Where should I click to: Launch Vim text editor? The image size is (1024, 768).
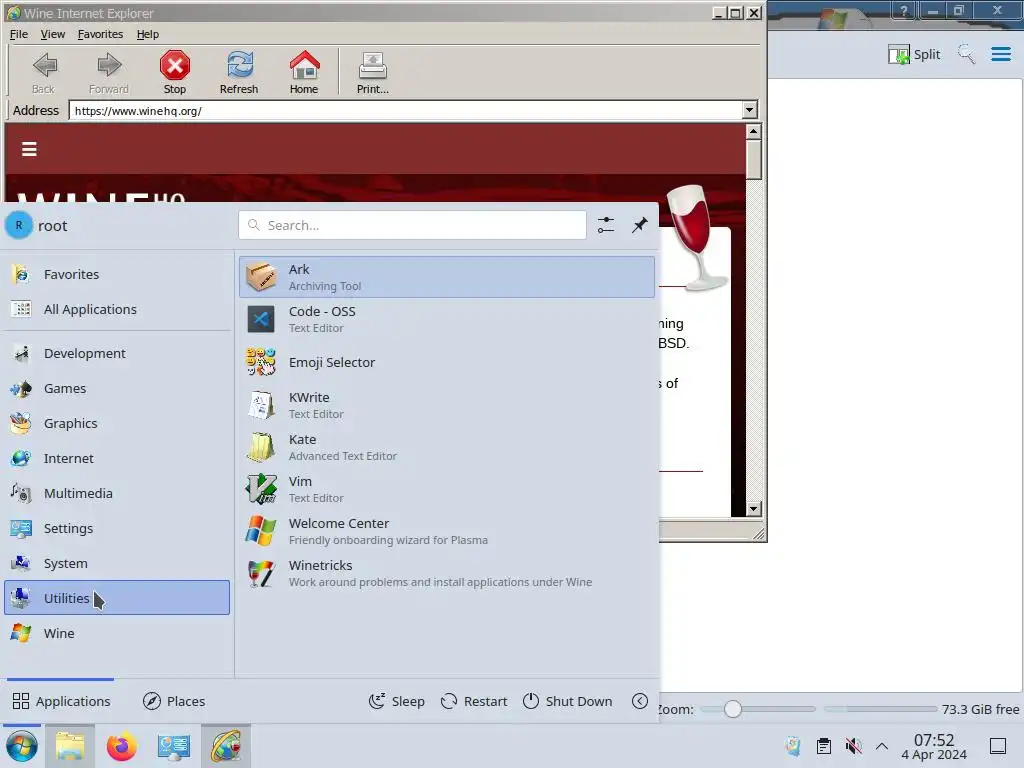[x=447, y=489]
